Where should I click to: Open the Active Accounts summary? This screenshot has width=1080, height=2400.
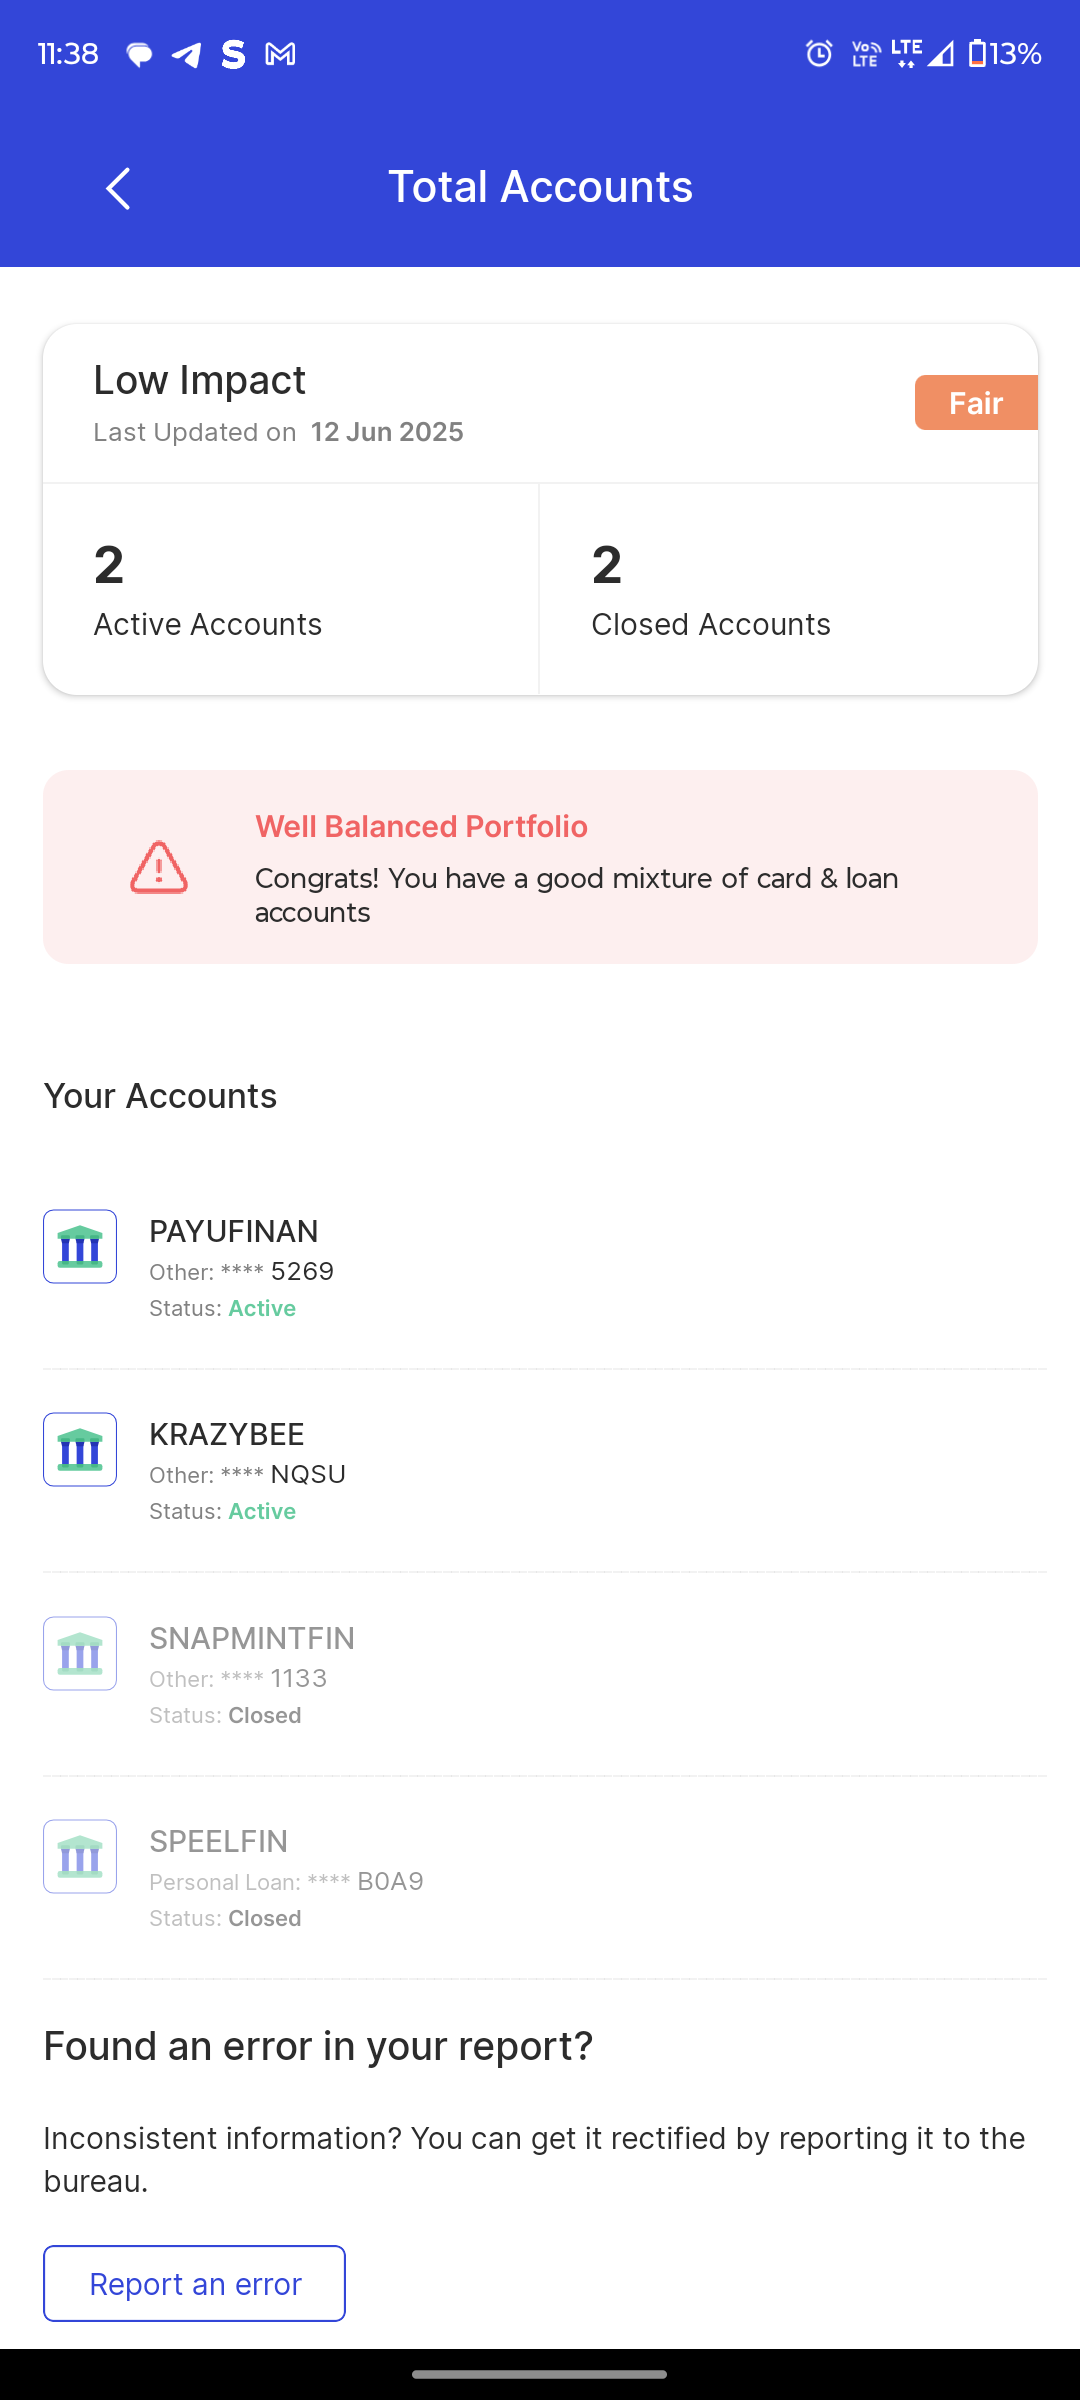291,589
